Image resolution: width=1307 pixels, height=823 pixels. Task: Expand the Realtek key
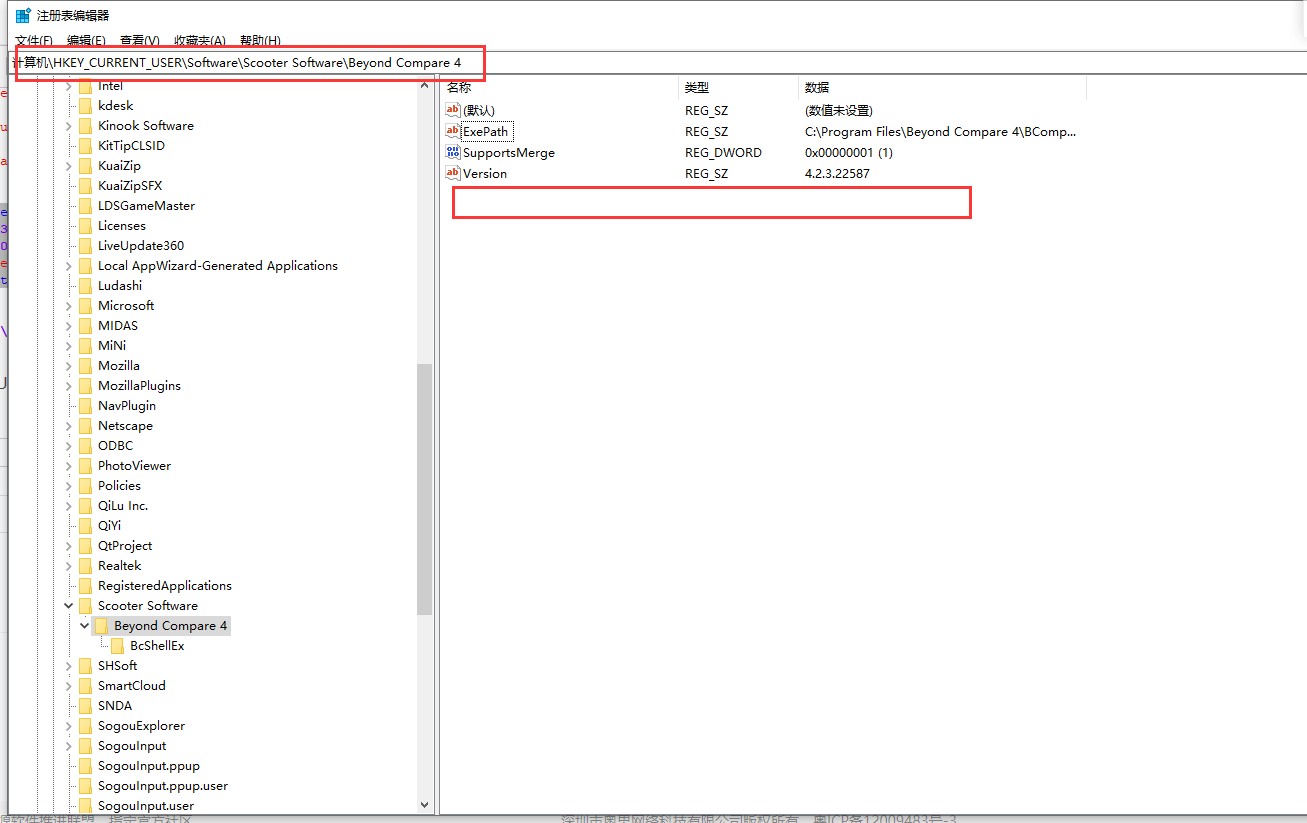click(x=69, y=566)
